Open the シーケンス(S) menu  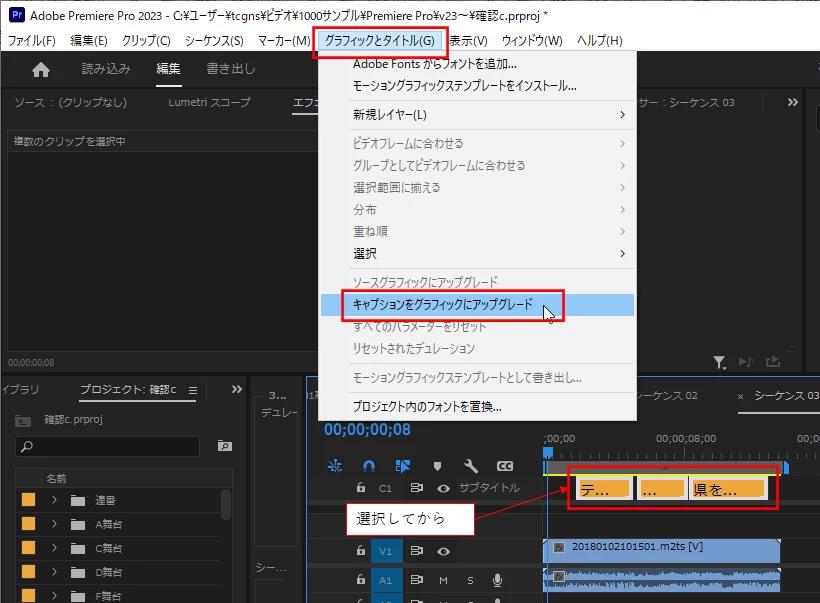[x=214, y=40]
